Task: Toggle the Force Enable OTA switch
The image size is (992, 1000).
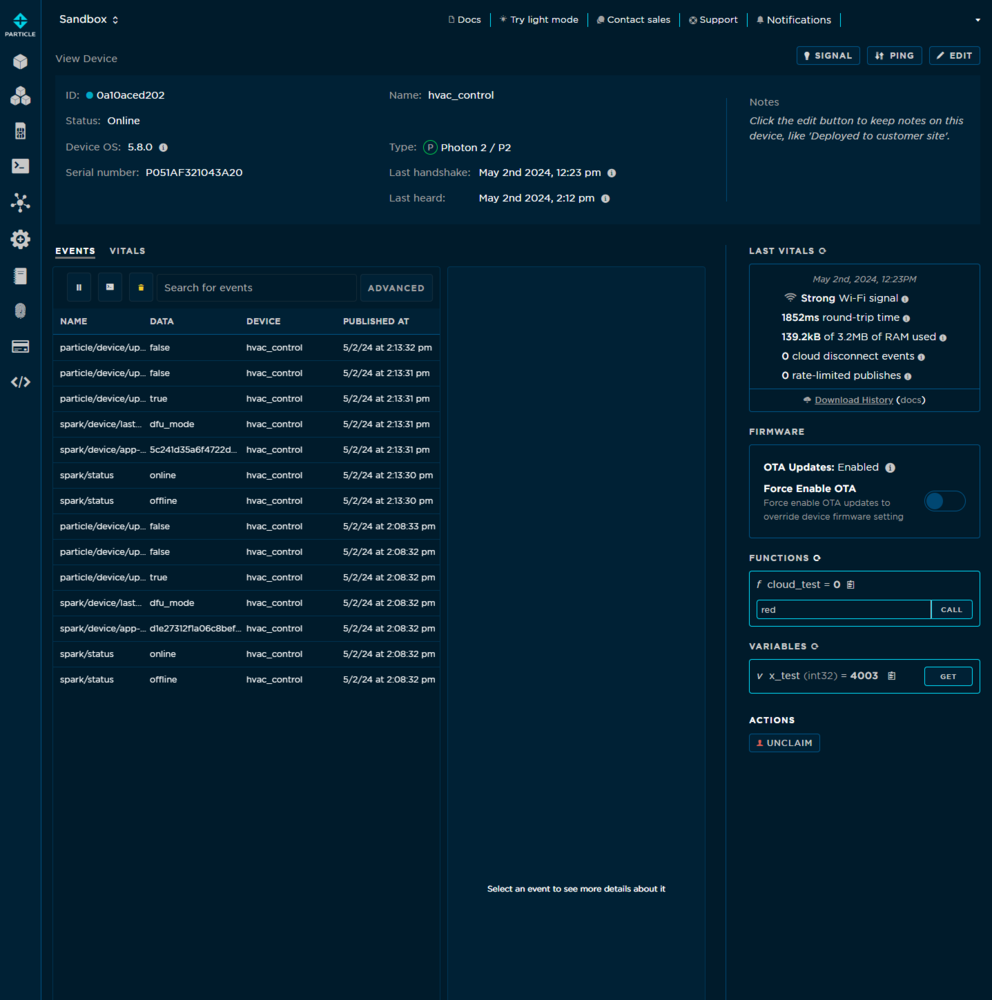Action: (x=944, y=501)
